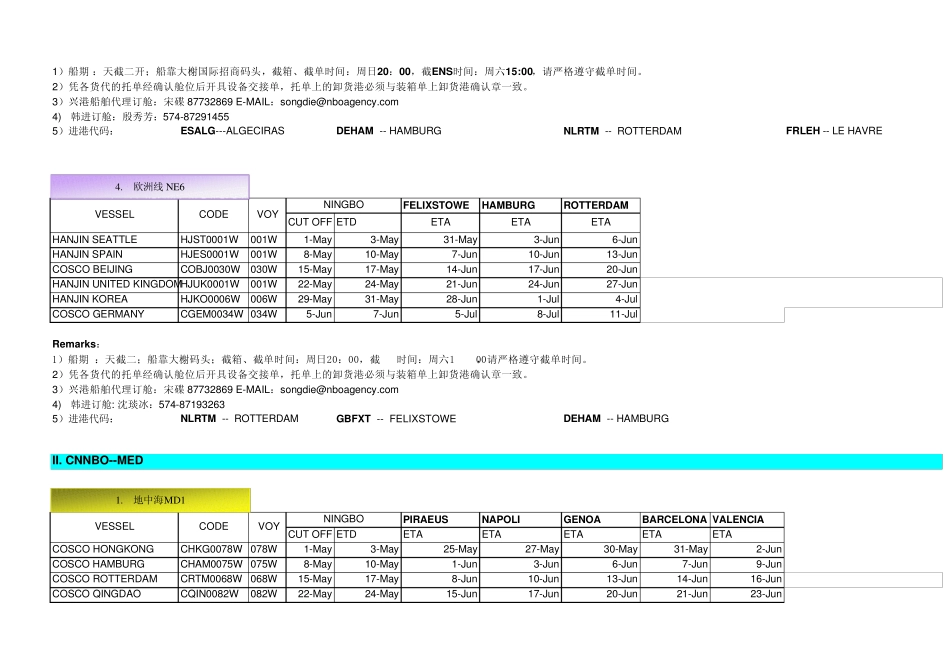Viewport: 950px width, 672px height.
Task: Select voyage cell 068W
Action: click(267, 579)
